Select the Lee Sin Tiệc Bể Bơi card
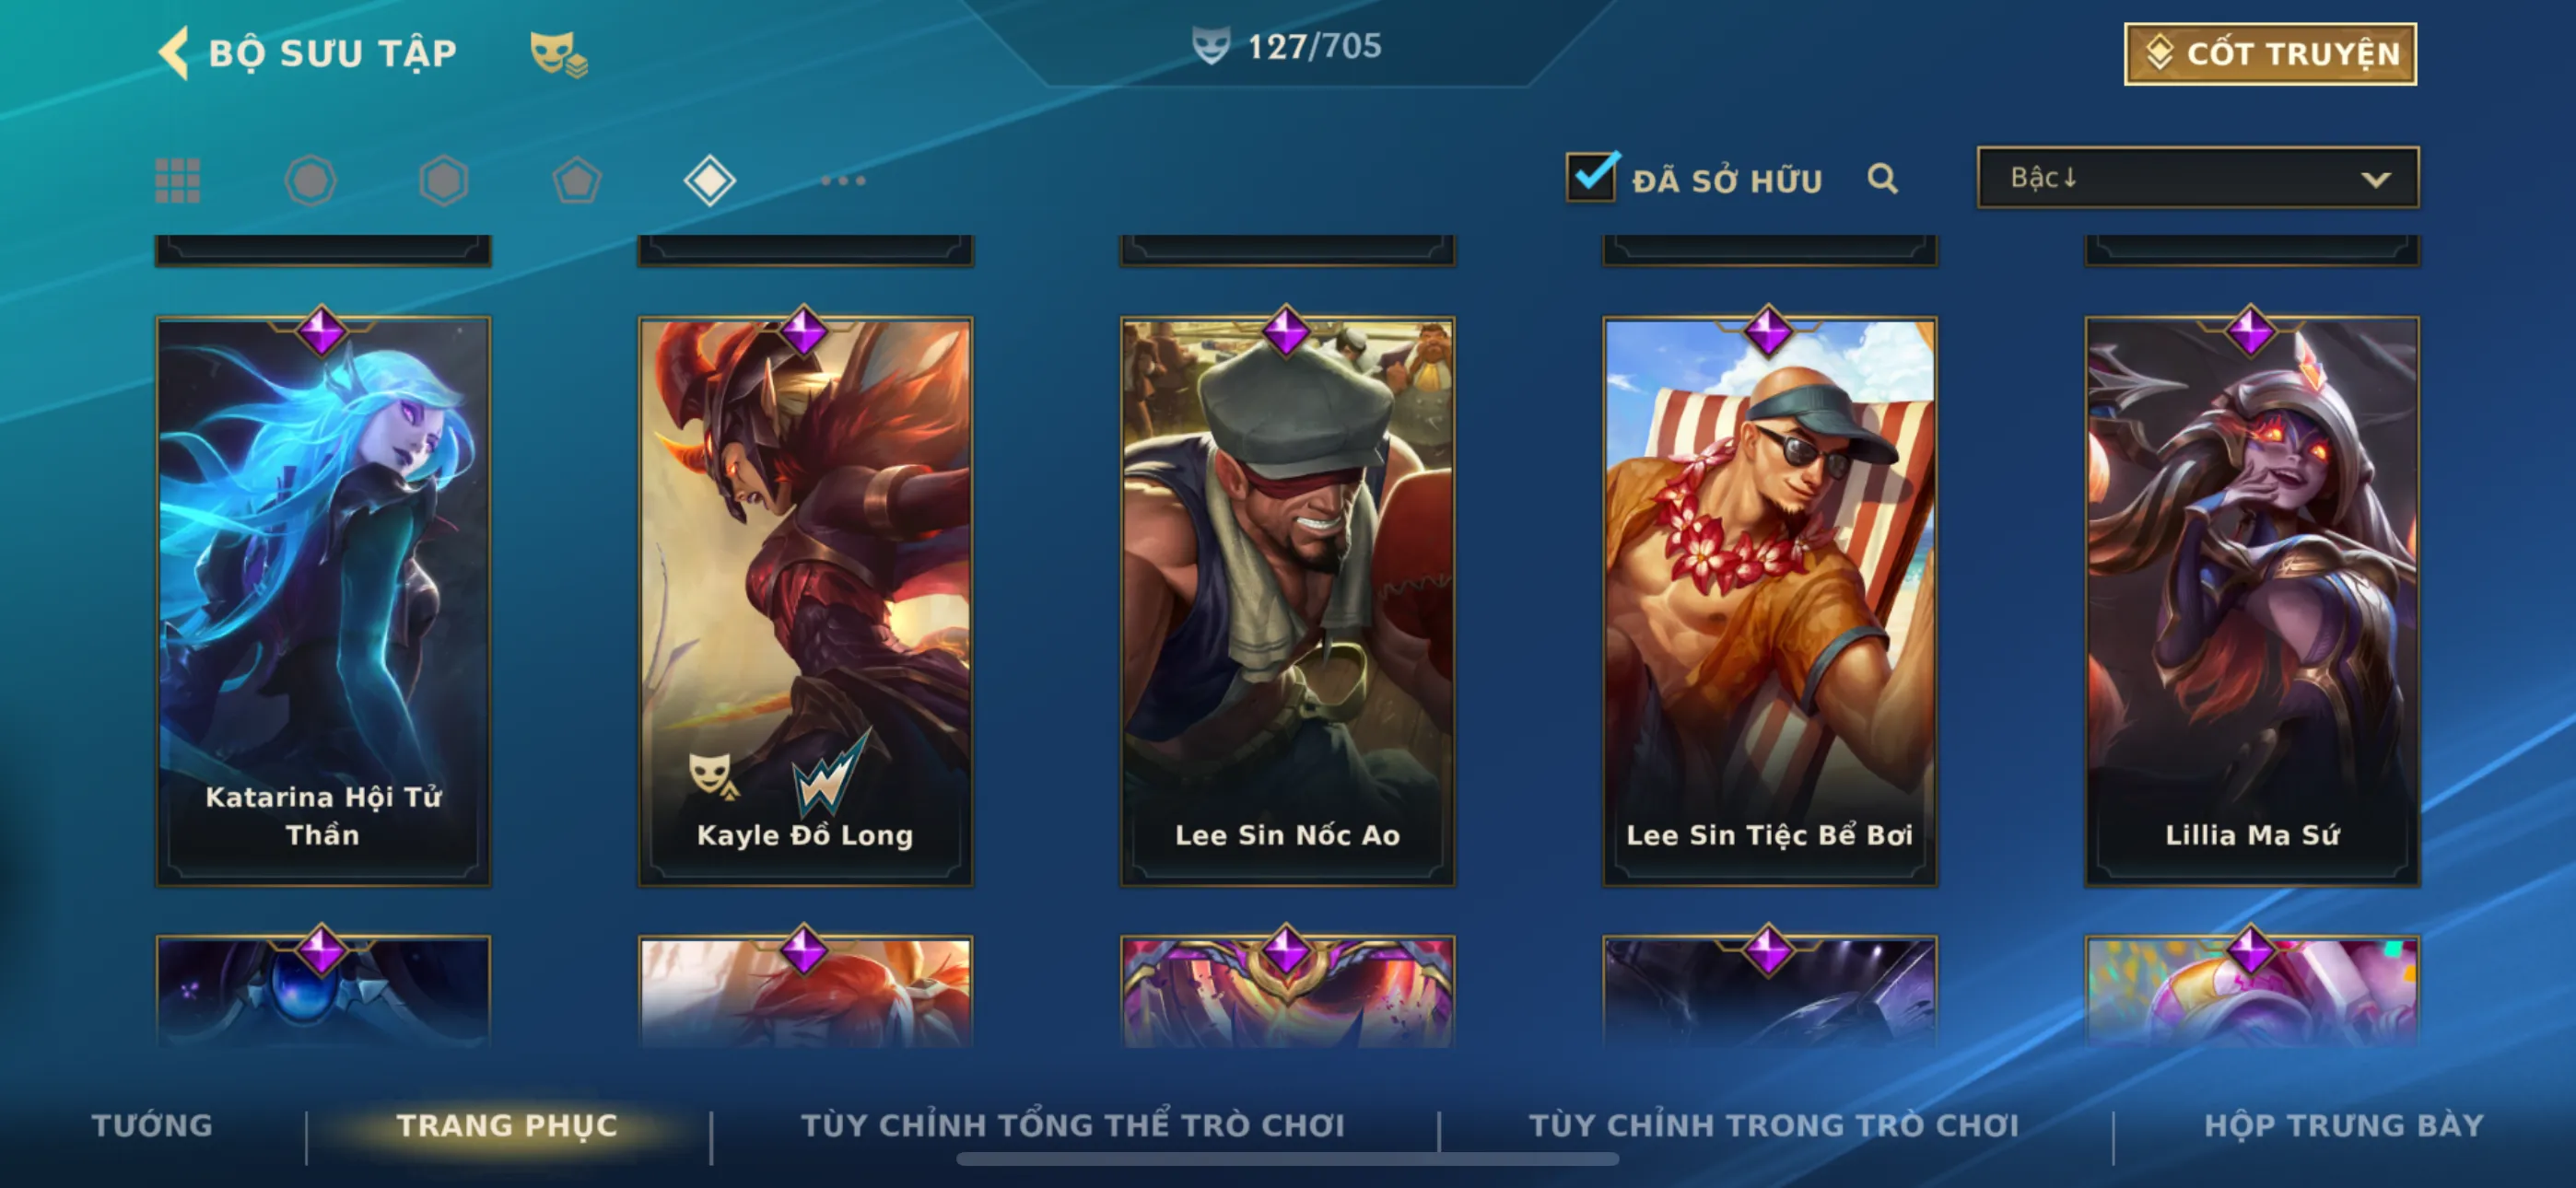 tap(1769, 601)
